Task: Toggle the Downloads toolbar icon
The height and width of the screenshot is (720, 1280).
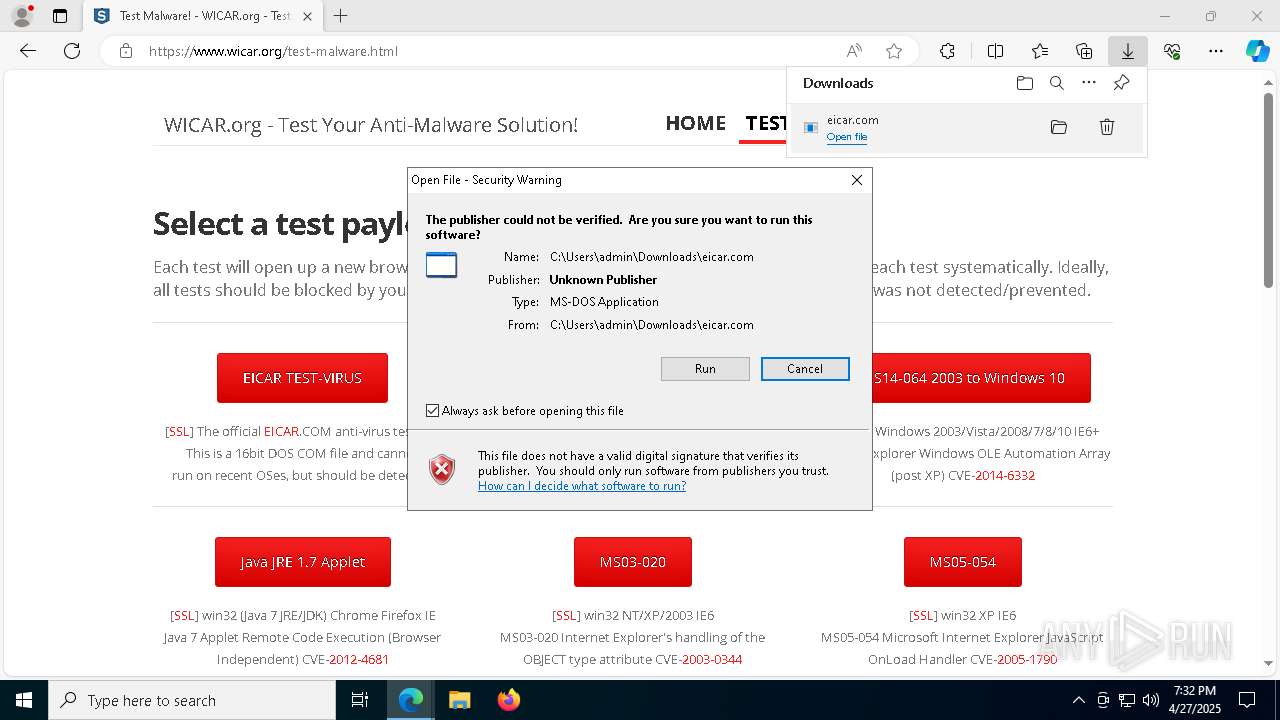Action: [x=1127, y=51]
